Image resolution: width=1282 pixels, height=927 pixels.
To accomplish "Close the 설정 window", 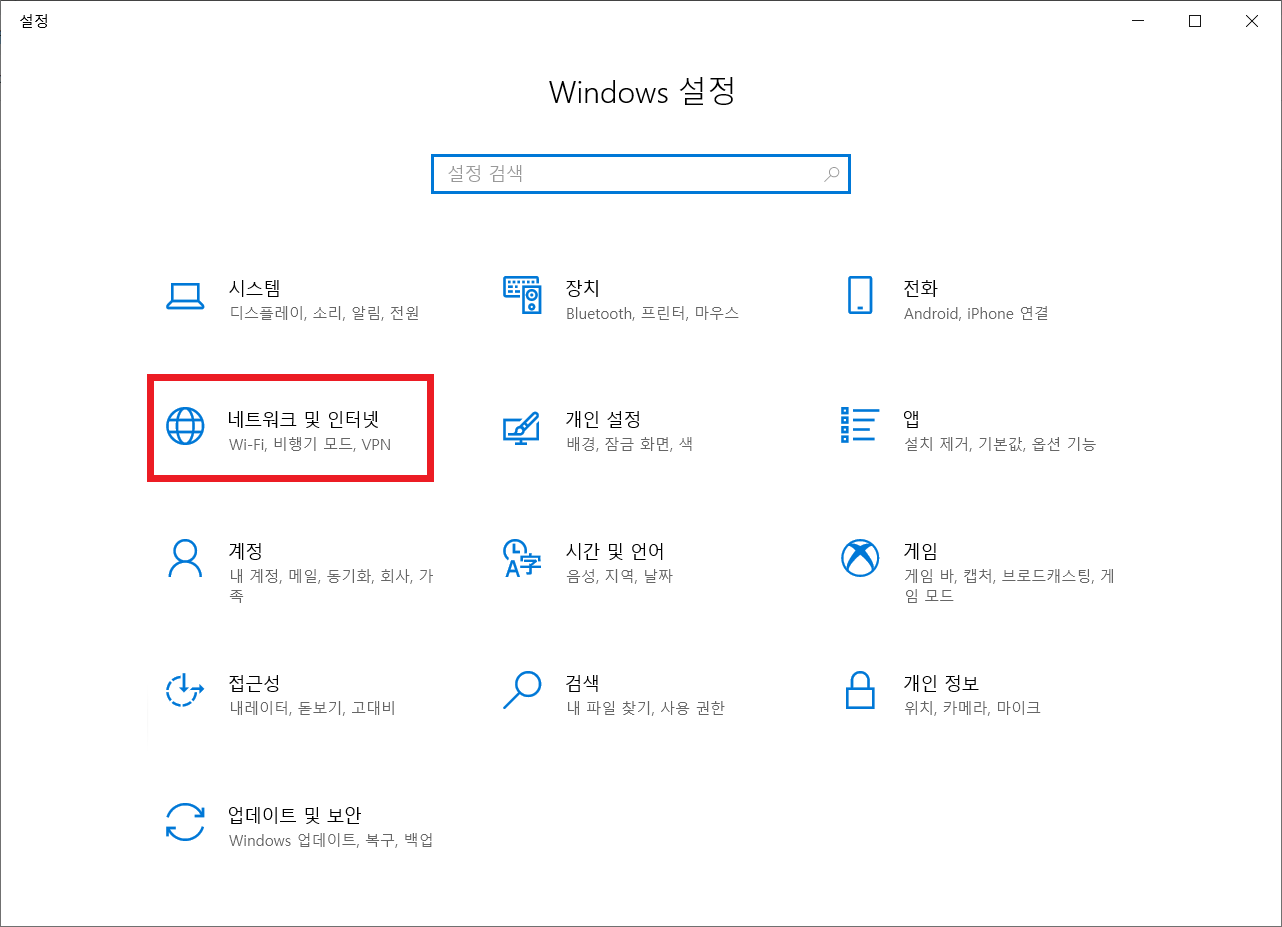I will [x=1252, y=20].
